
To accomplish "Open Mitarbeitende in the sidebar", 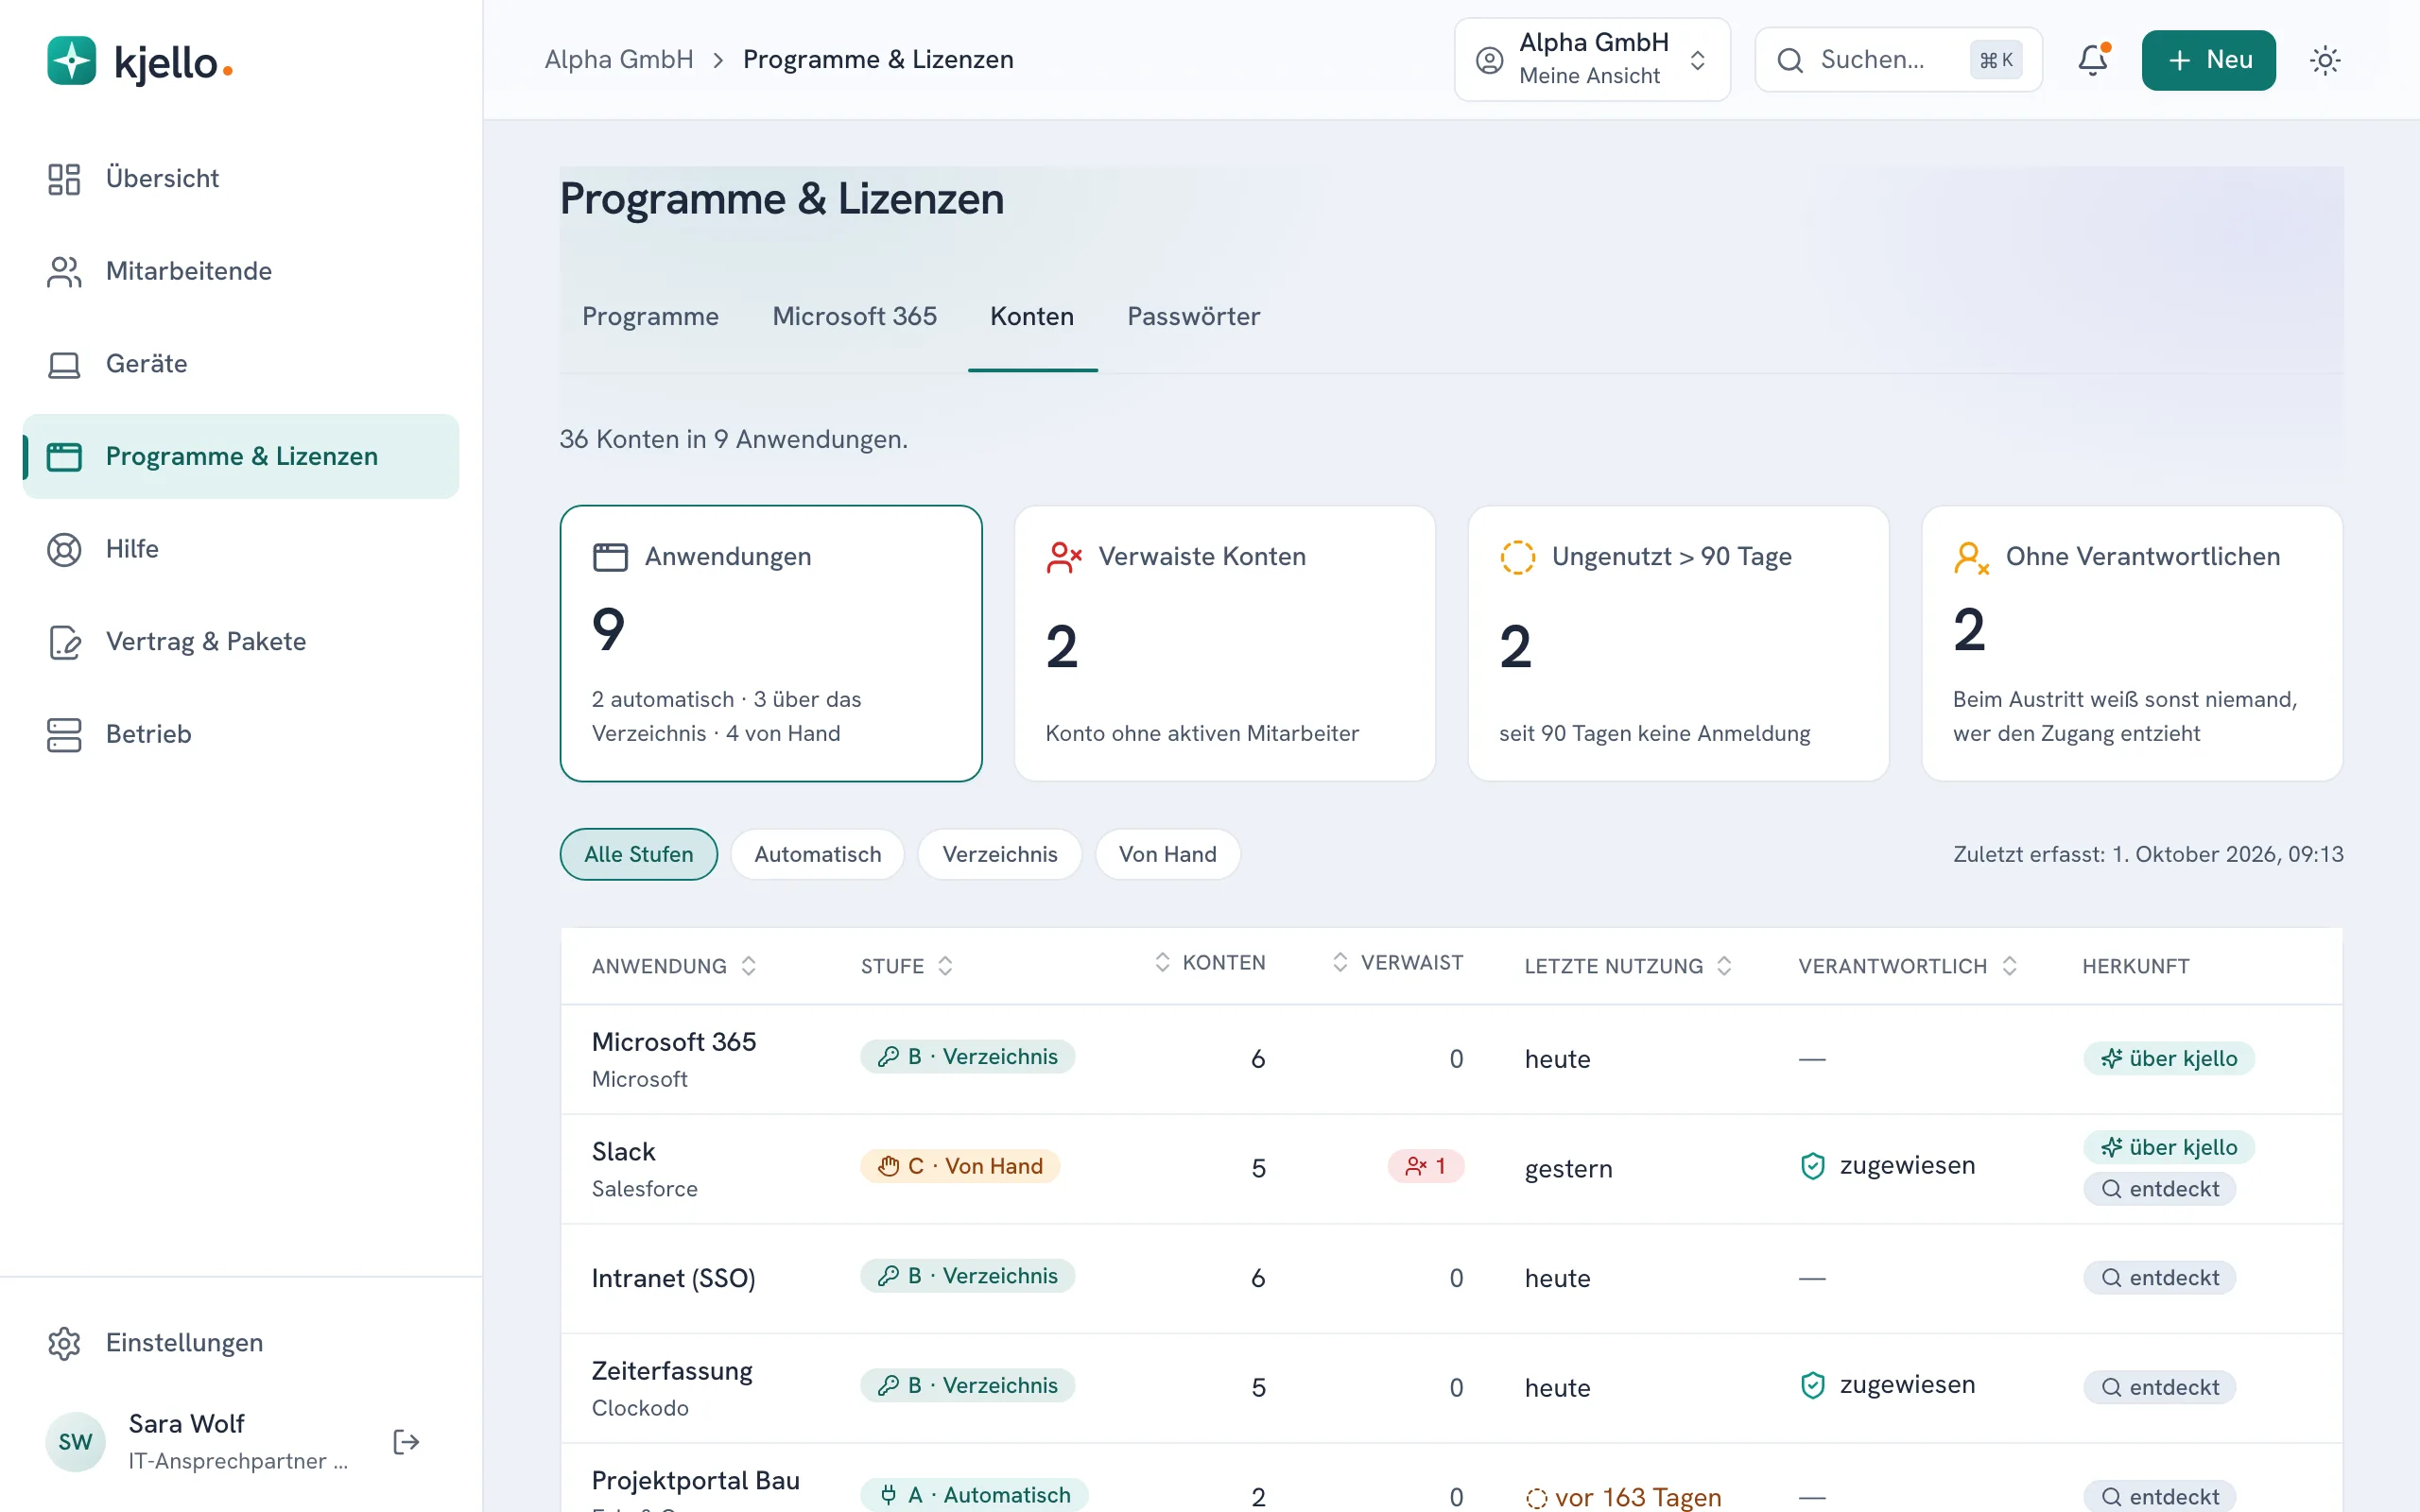I will point(241,271).
